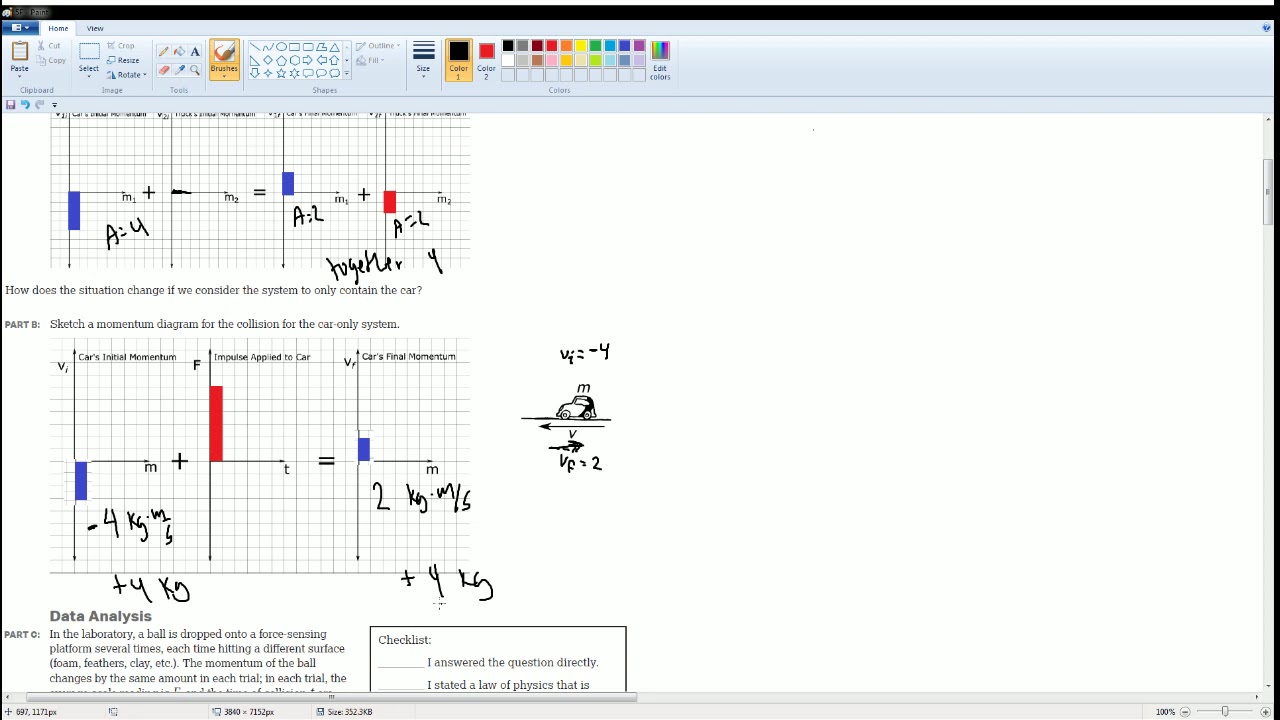
Task: Select the Pentagon shape
Action: coord(281,60)
